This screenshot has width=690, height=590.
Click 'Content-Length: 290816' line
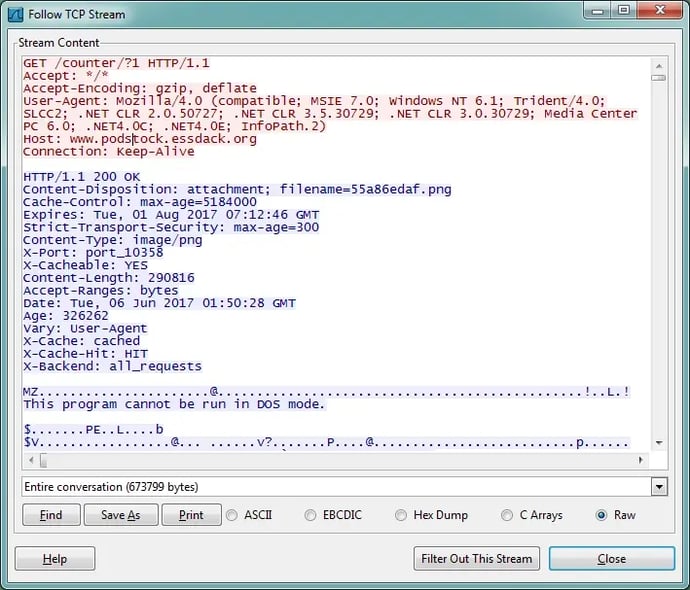pyautogui.click(x=109, y=278)
